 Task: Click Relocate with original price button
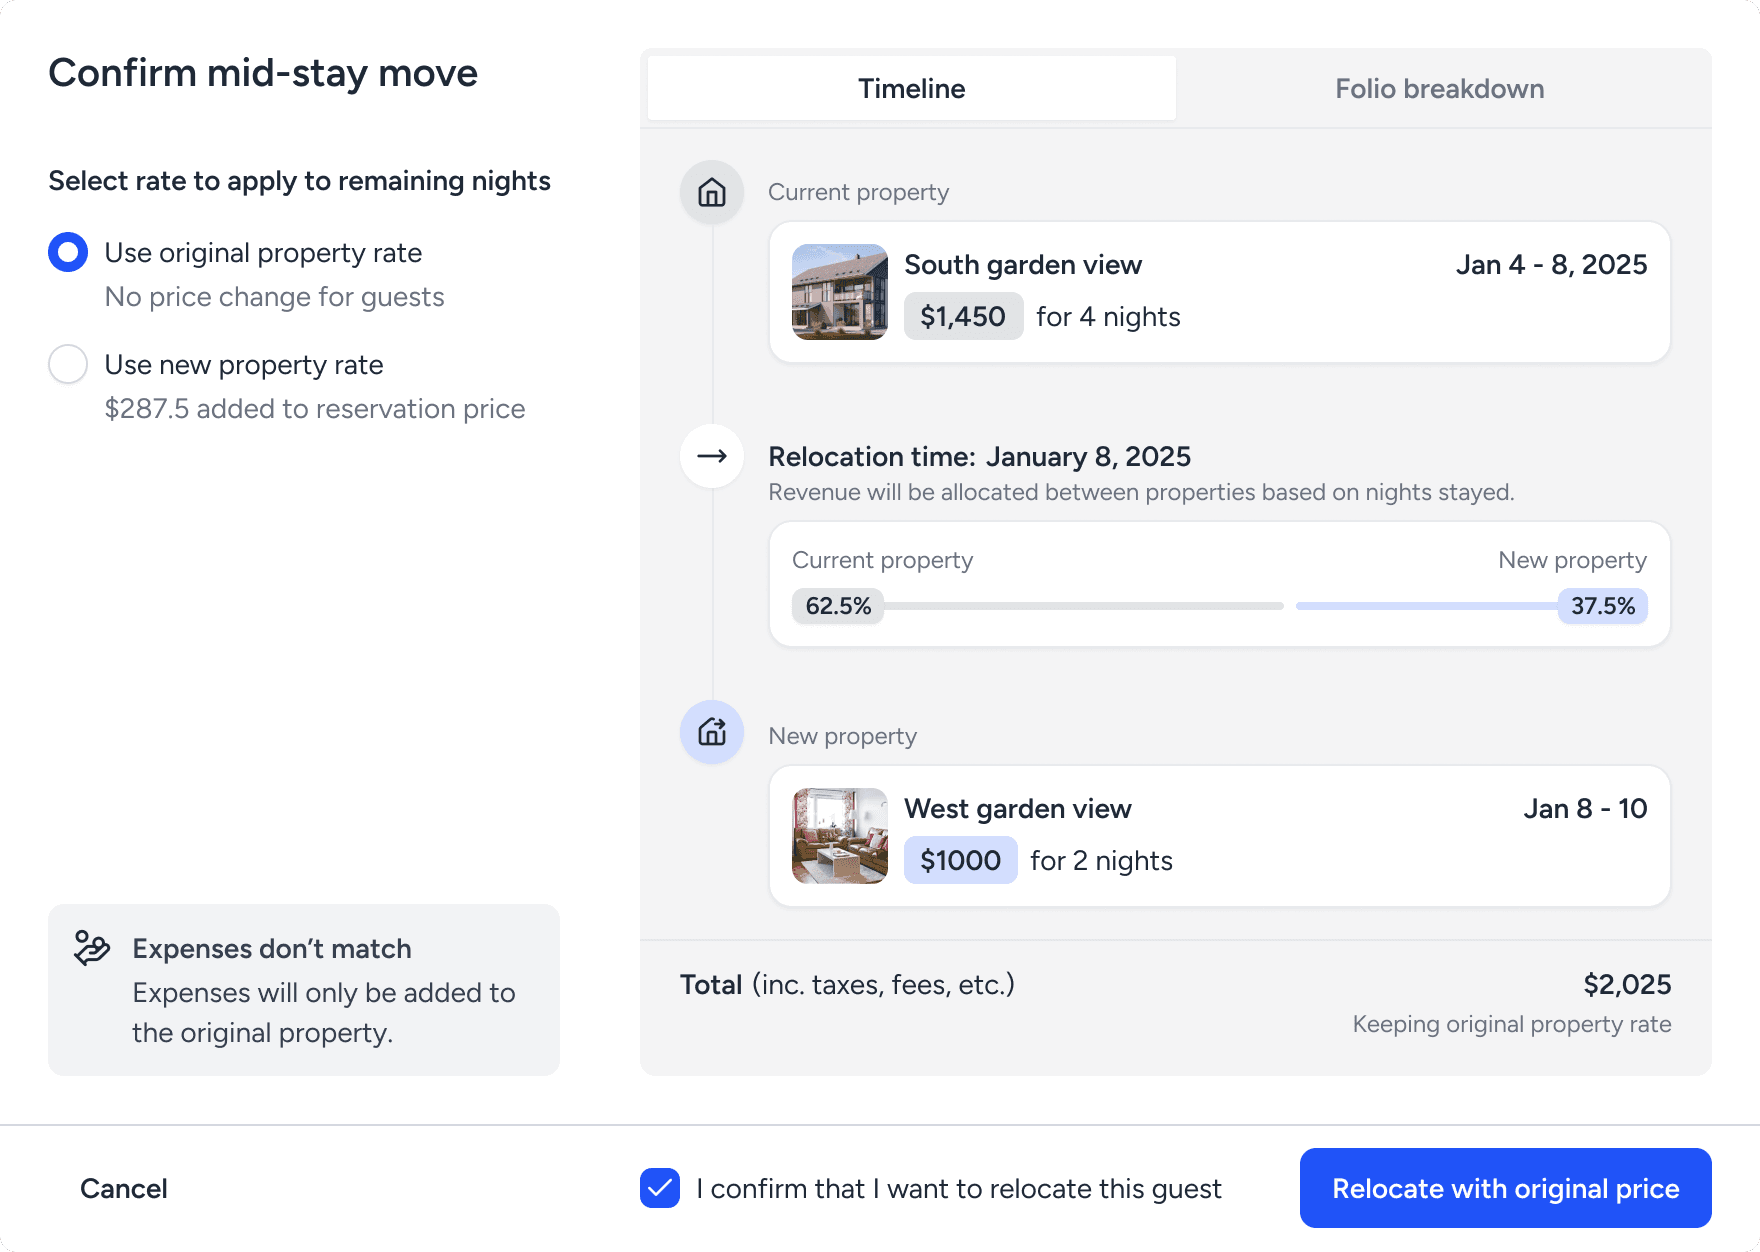pyautogui.click(x=1506, y=1188)
